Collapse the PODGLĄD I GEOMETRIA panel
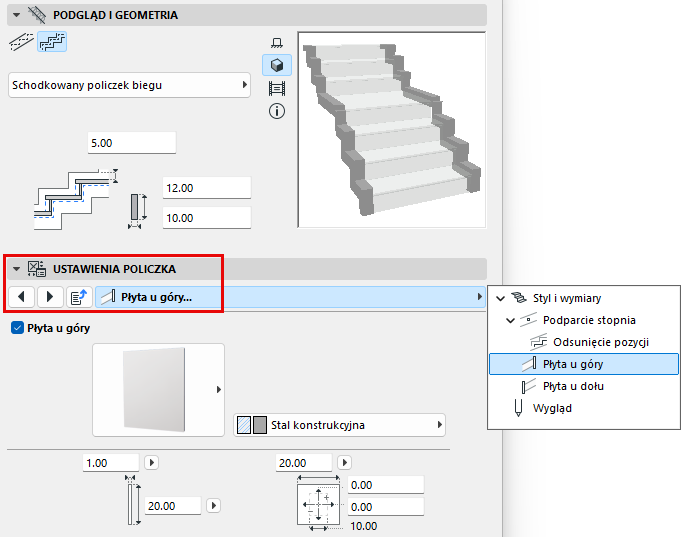The height and width of the screenshot is (537, 687). click(16, 15)
